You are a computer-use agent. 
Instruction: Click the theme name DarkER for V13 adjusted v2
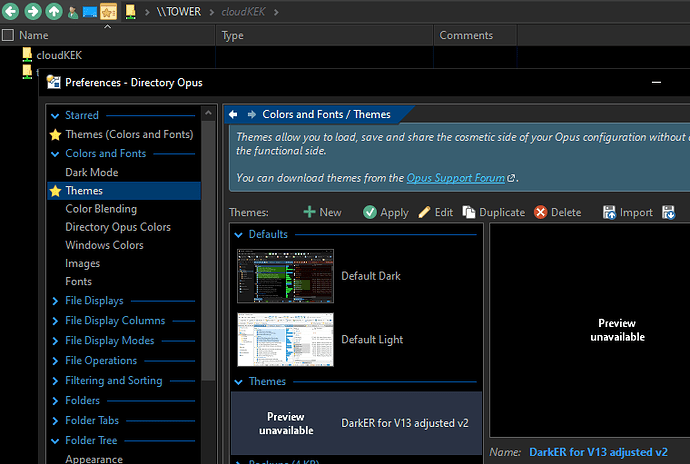598,452
